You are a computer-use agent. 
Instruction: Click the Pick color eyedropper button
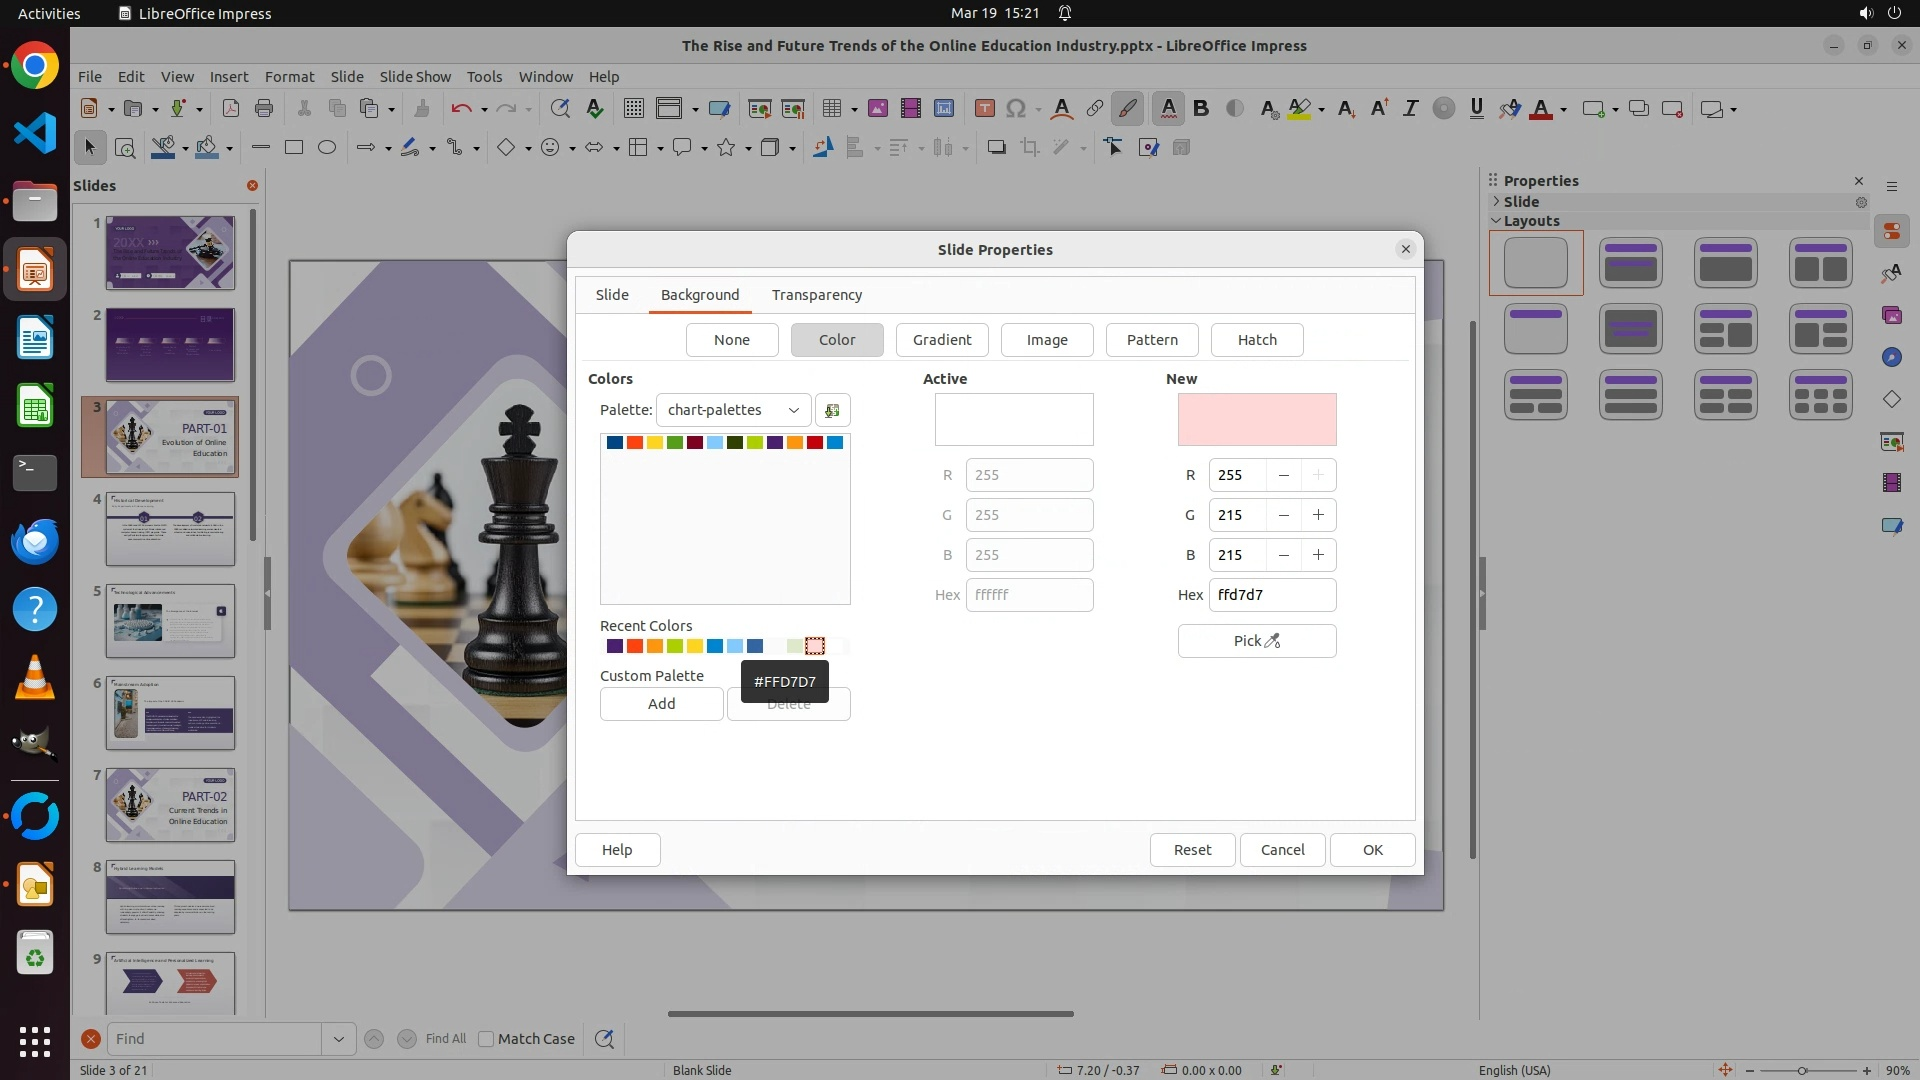pyautogui.click(x=1256, y=641)
